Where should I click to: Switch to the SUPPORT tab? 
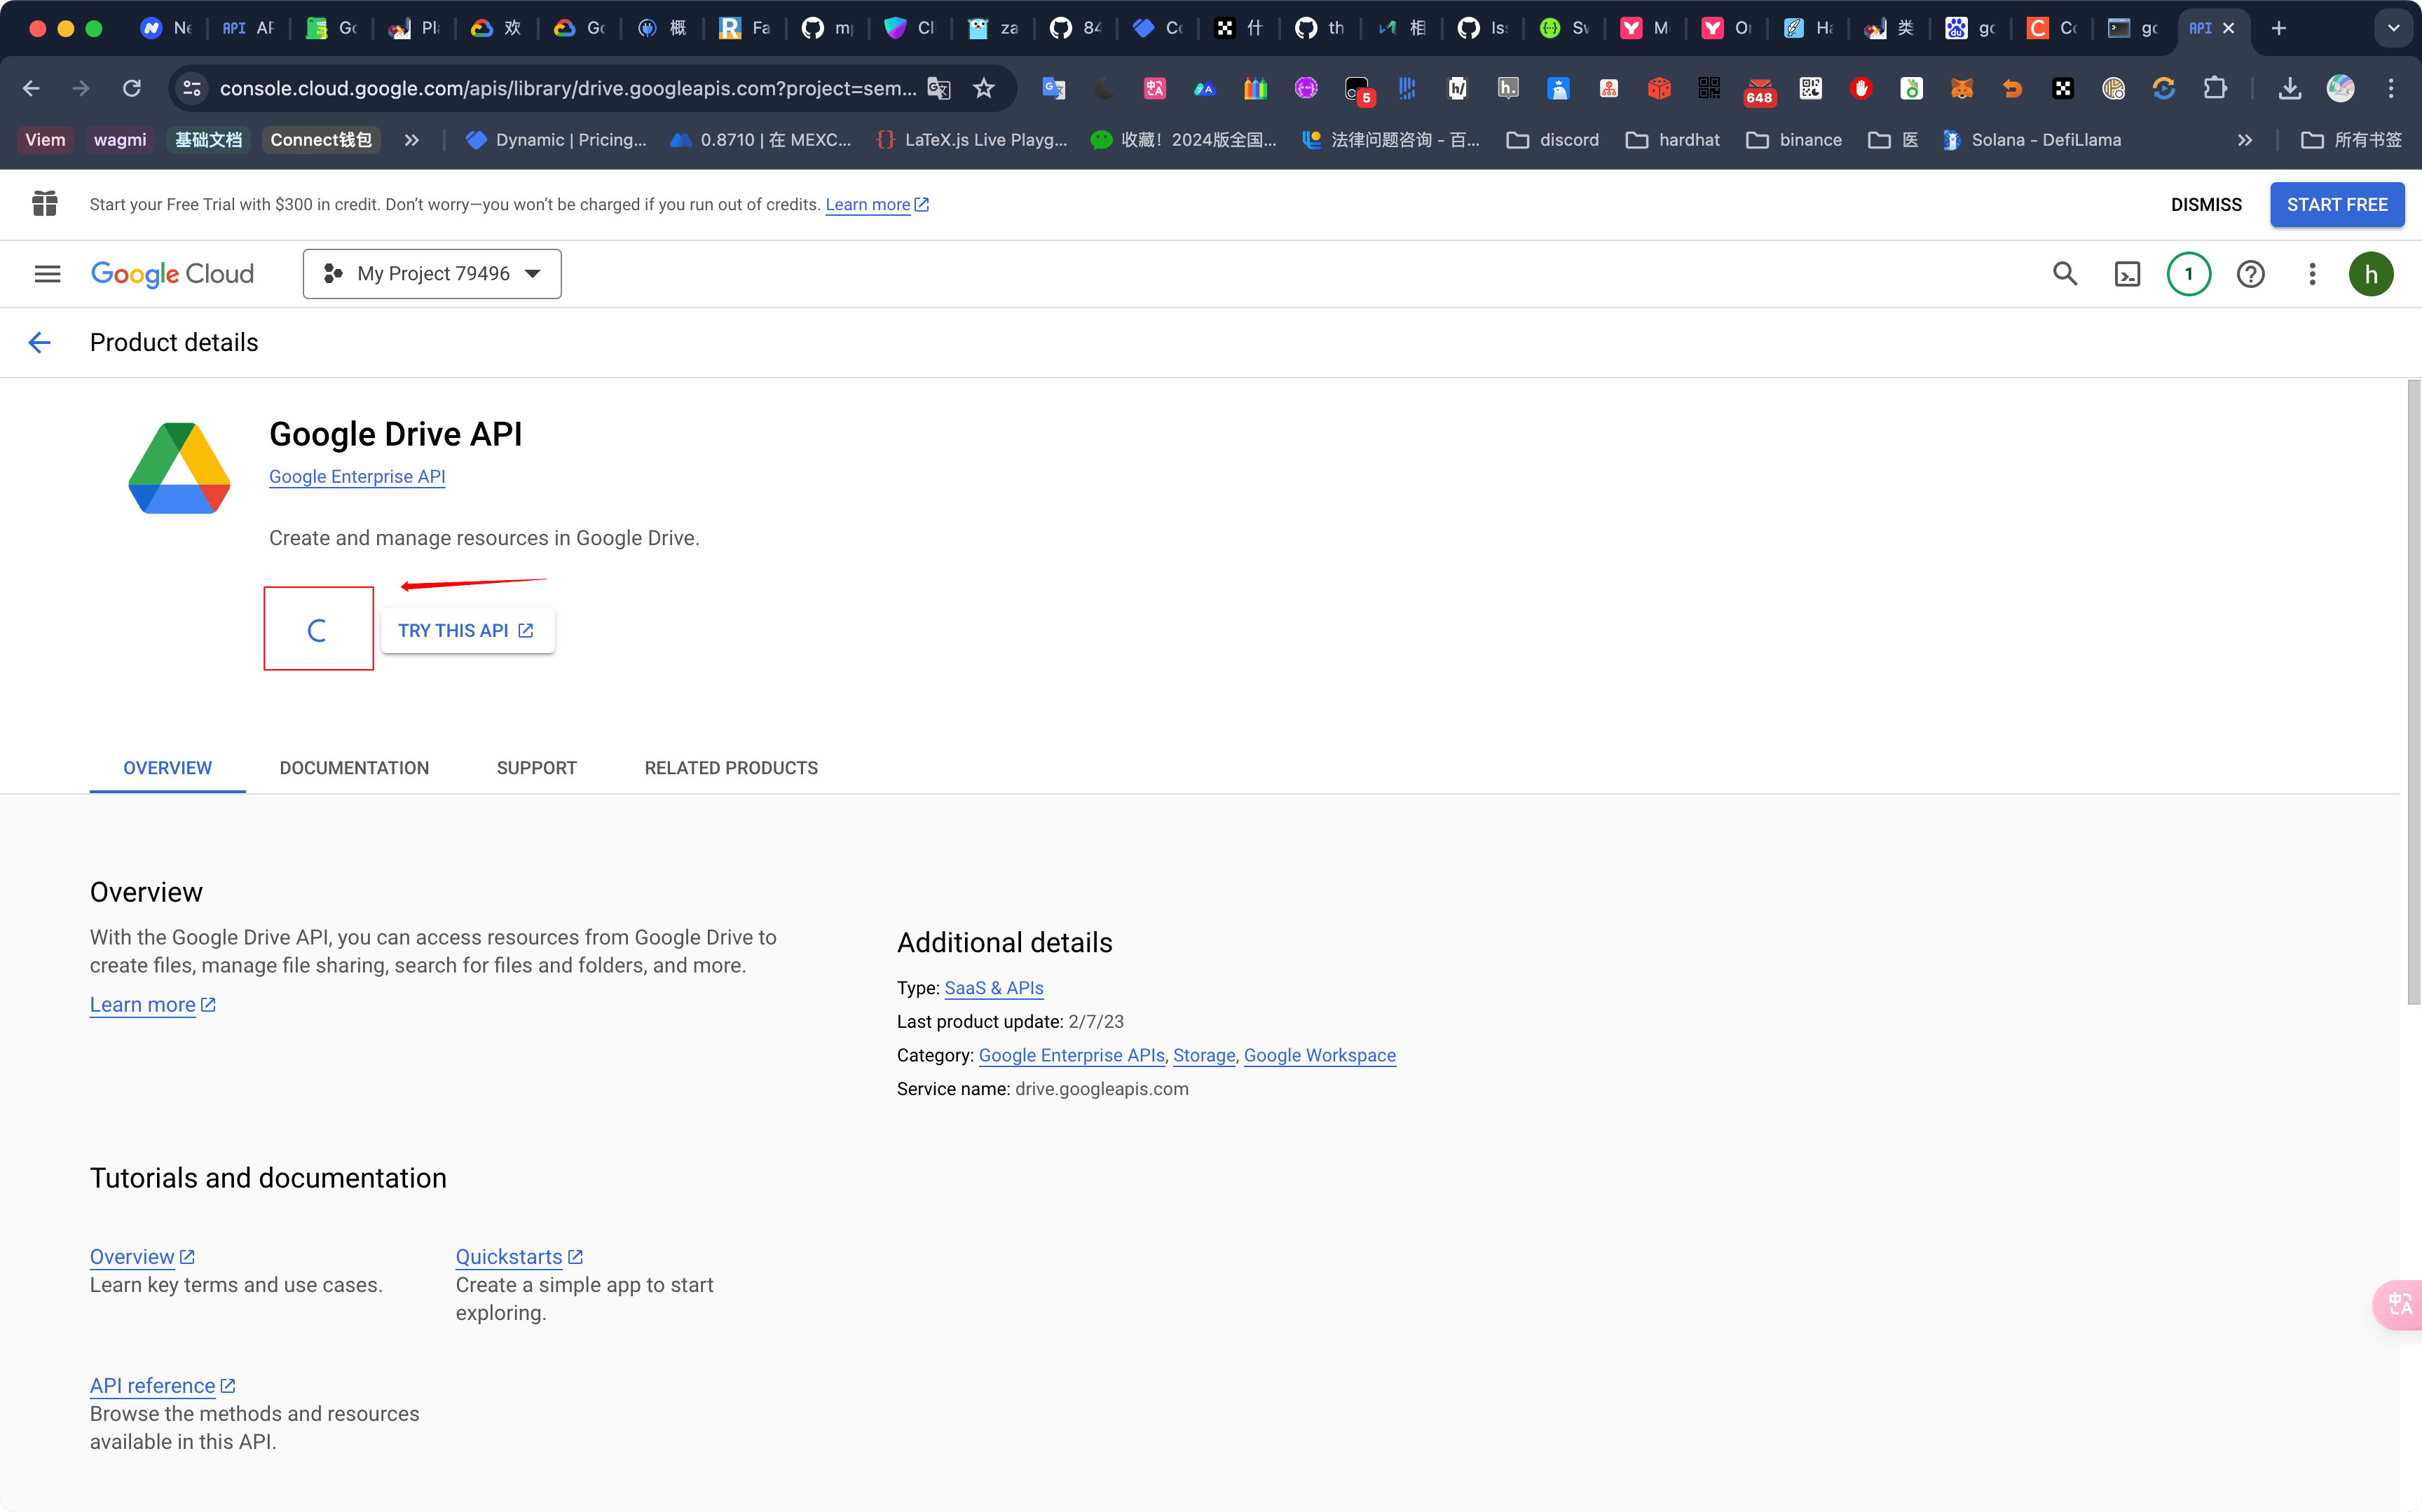pyautogui.click(x=537, y=768)
